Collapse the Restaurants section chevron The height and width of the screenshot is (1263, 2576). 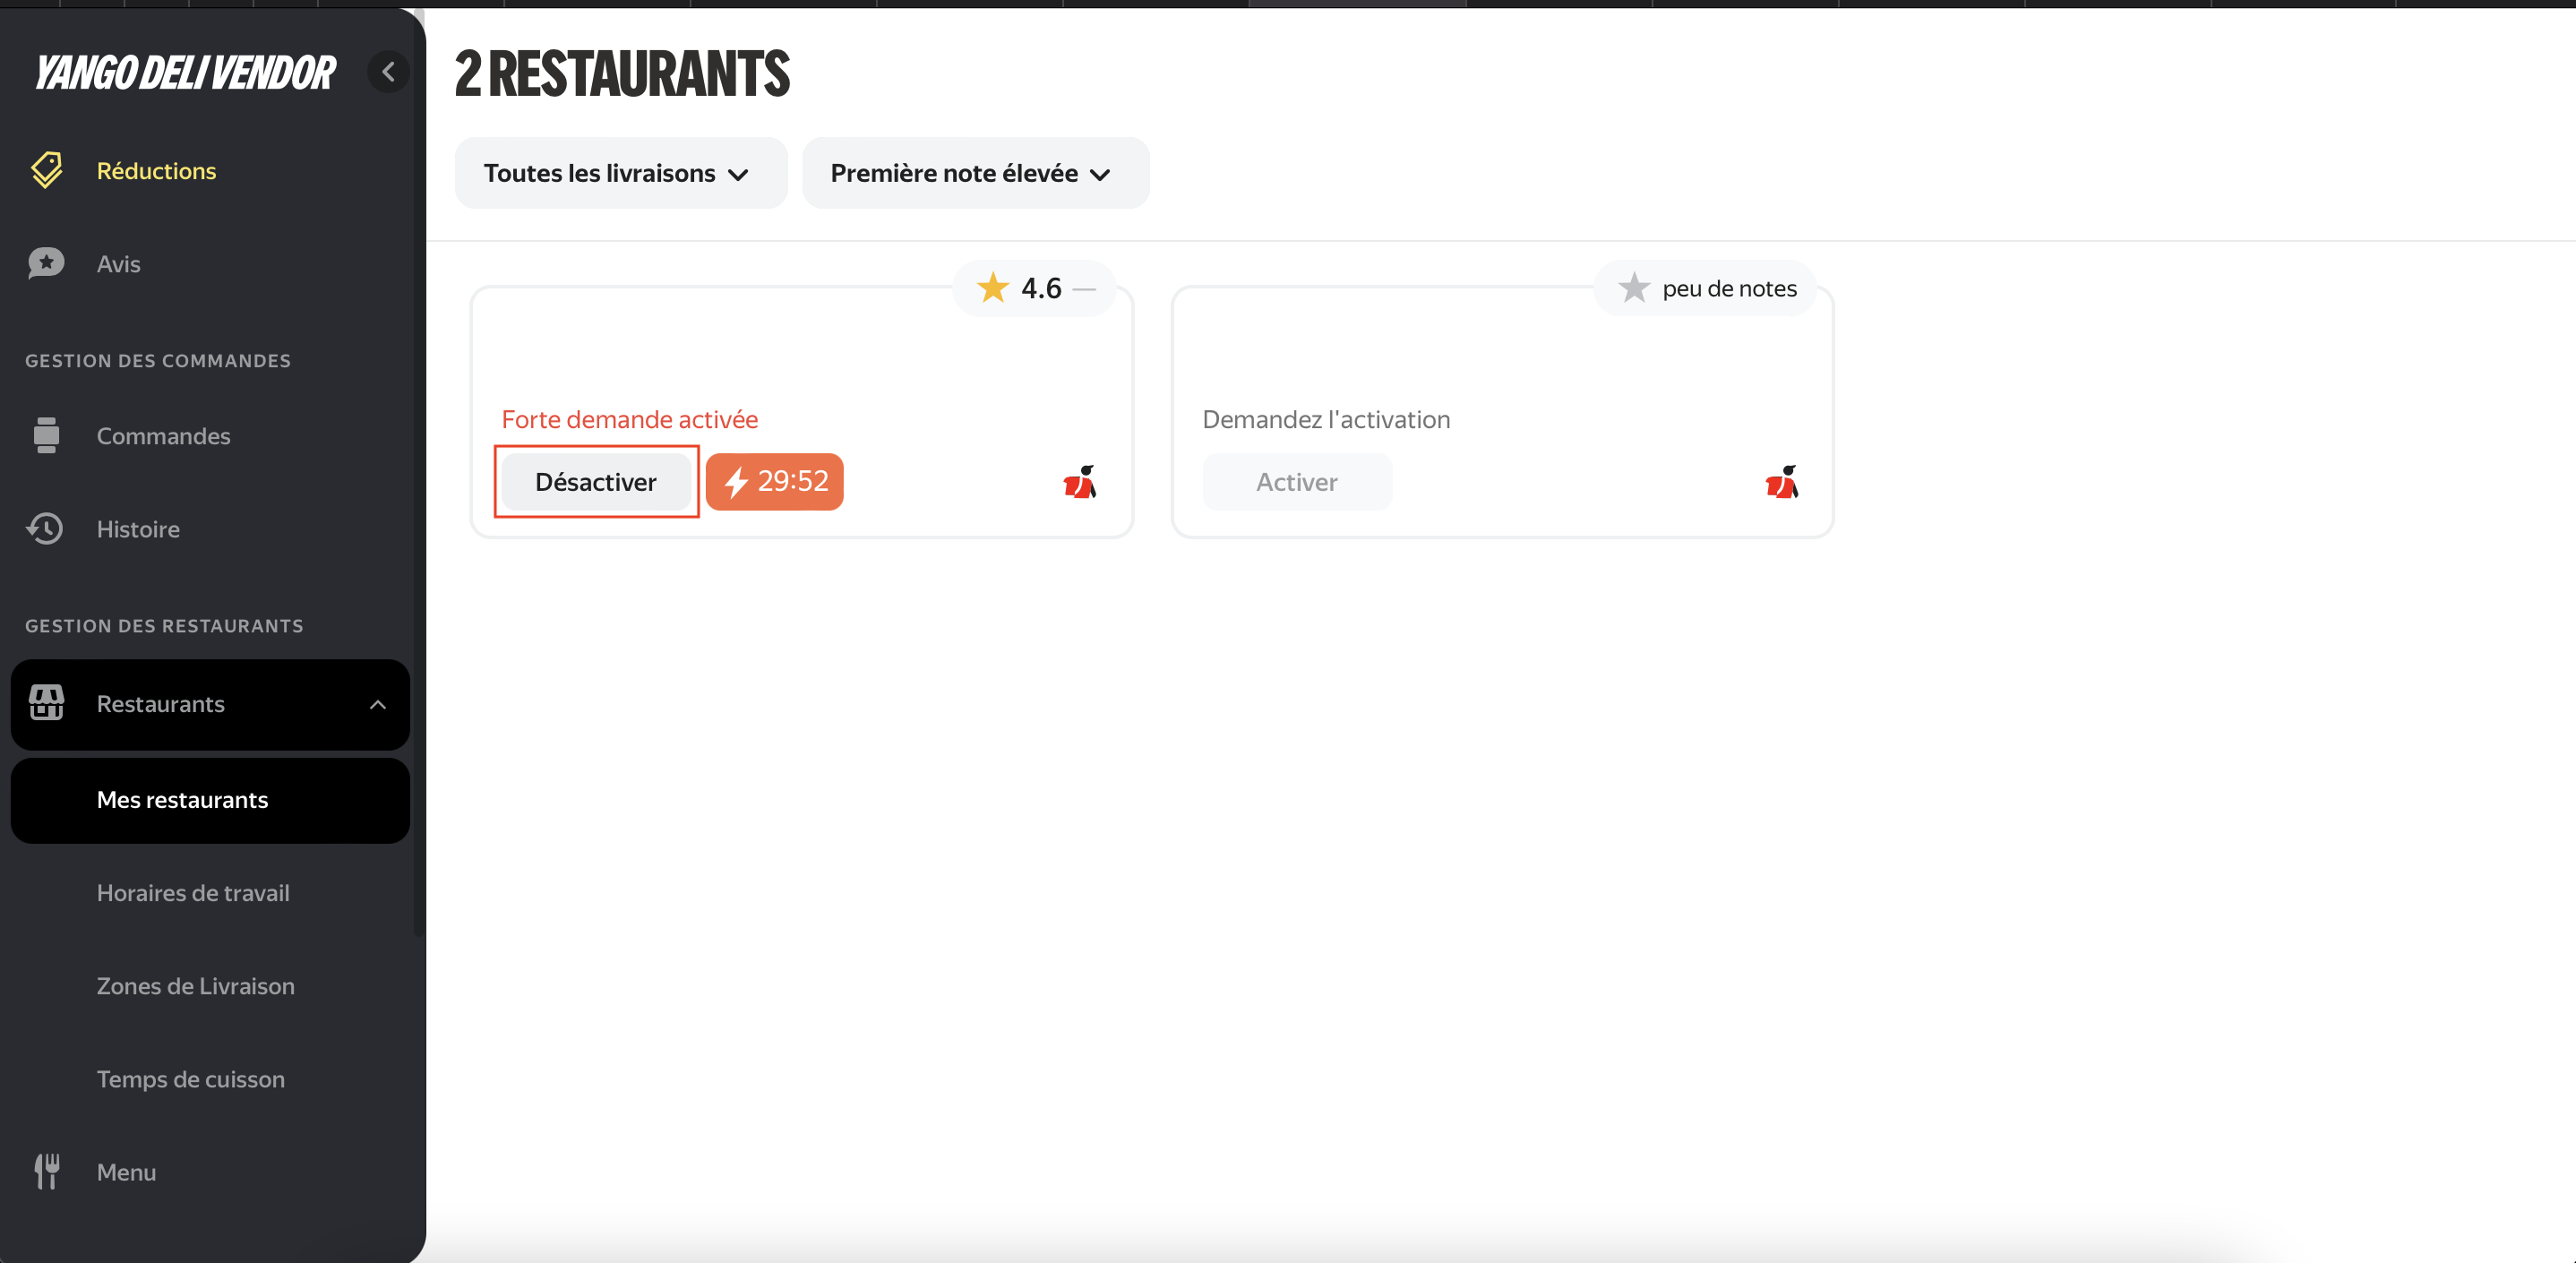click(378, 704)
